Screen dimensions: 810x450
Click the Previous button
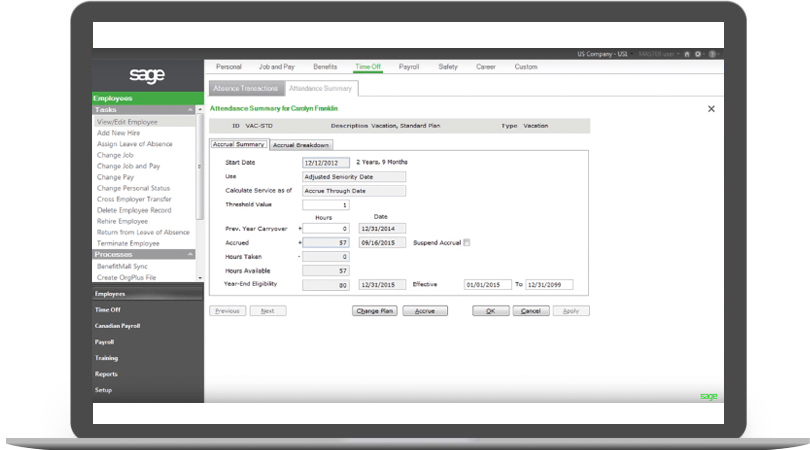click(x=227, y=311)
